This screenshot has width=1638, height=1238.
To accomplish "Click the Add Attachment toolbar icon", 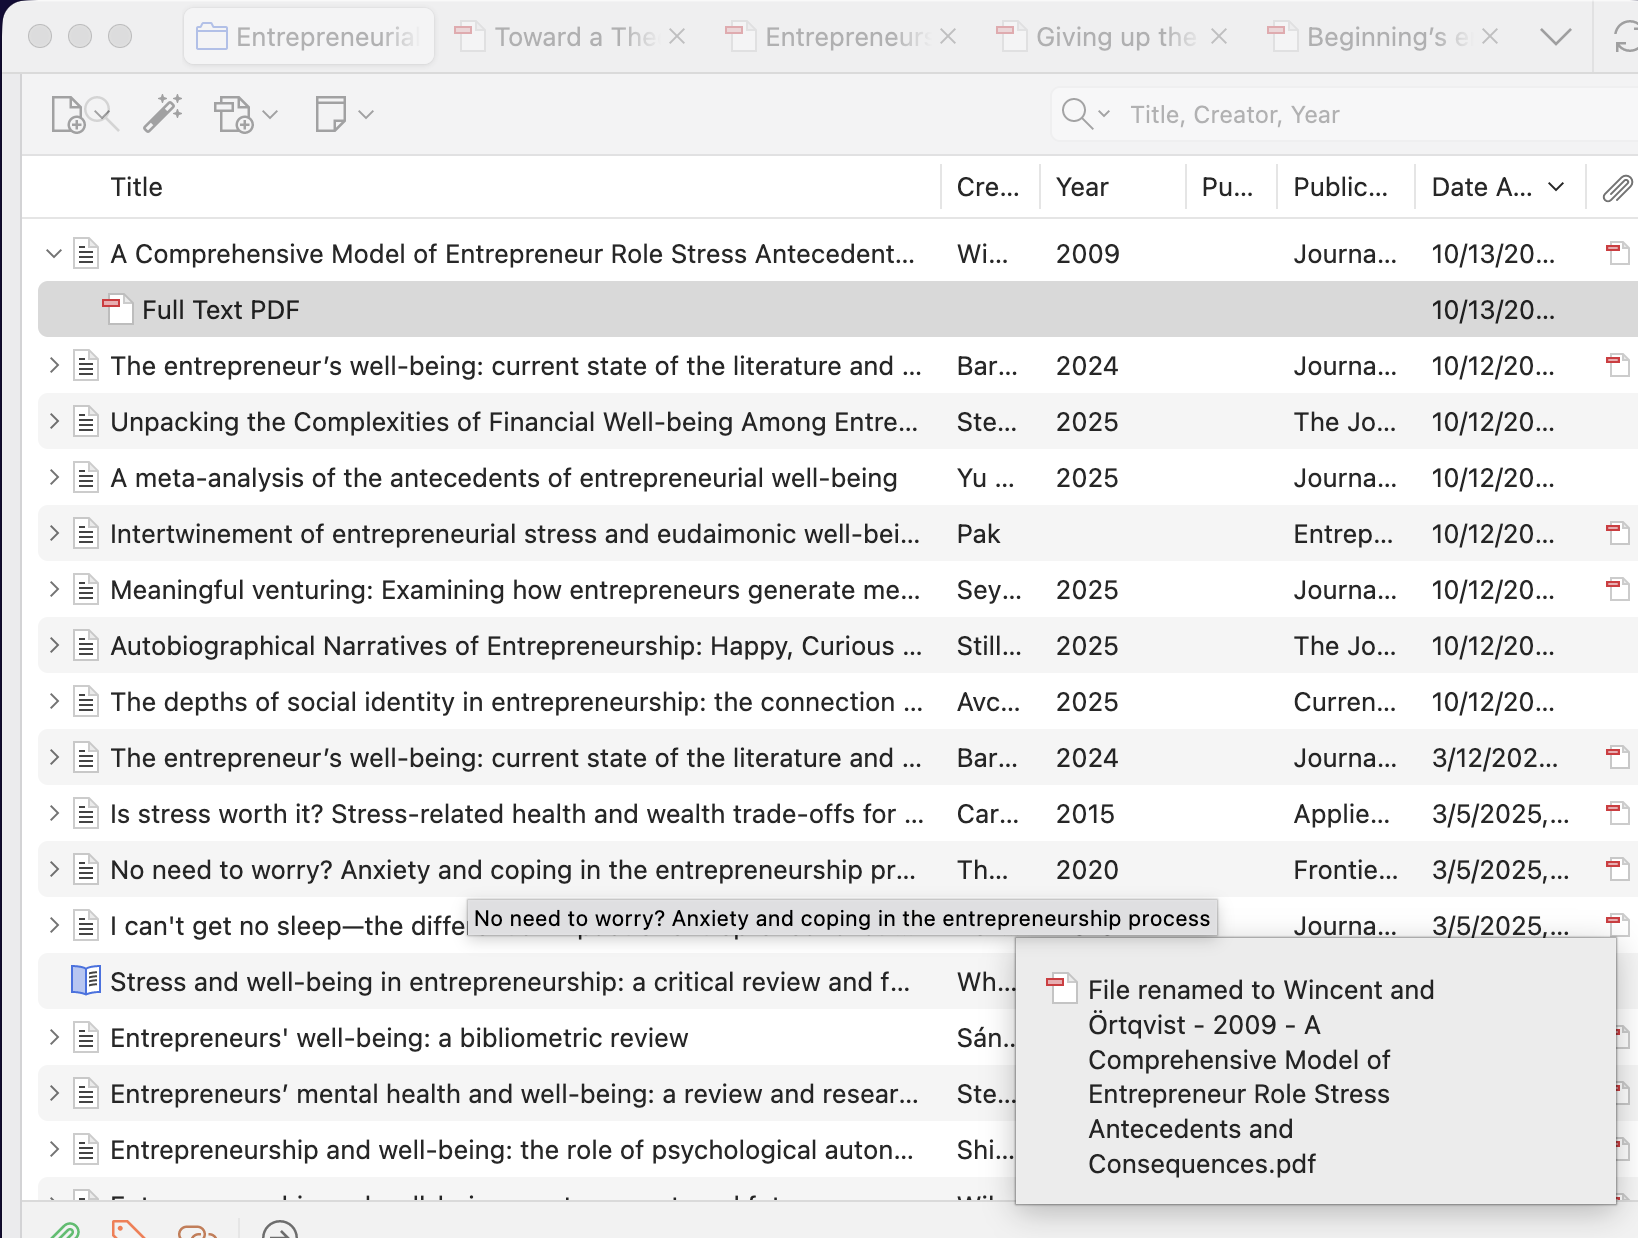I will tap(234, 114).
